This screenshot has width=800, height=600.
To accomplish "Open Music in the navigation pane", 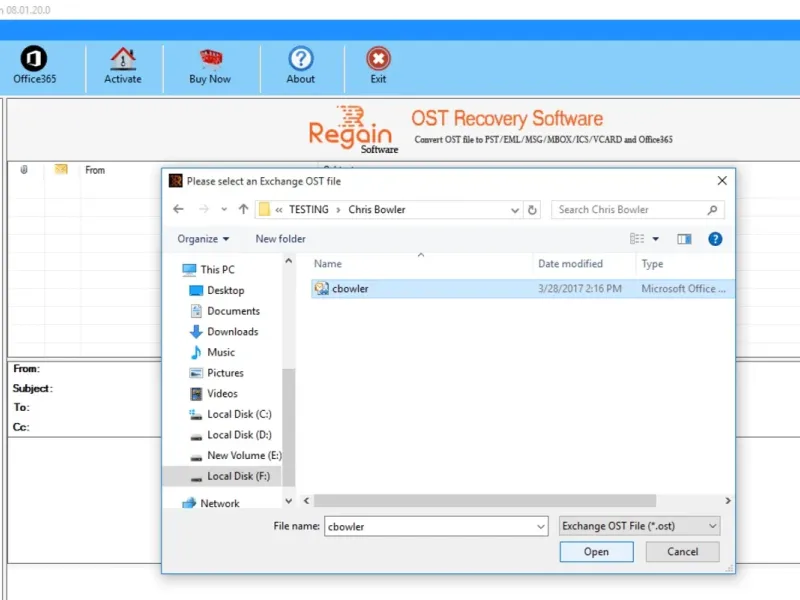I will click(220, 352).
